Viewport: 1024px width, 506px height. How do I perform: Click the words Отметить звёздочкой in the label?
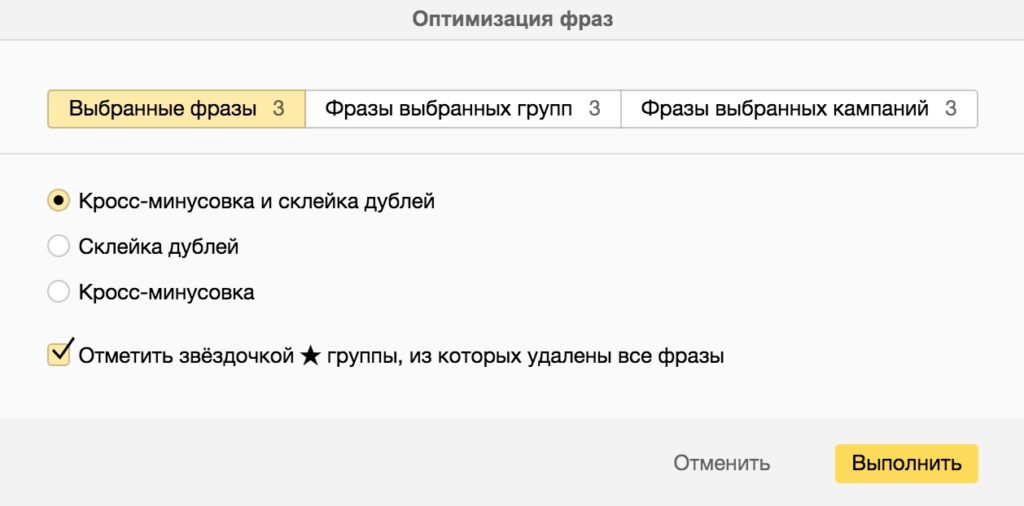tap(186, 355)
